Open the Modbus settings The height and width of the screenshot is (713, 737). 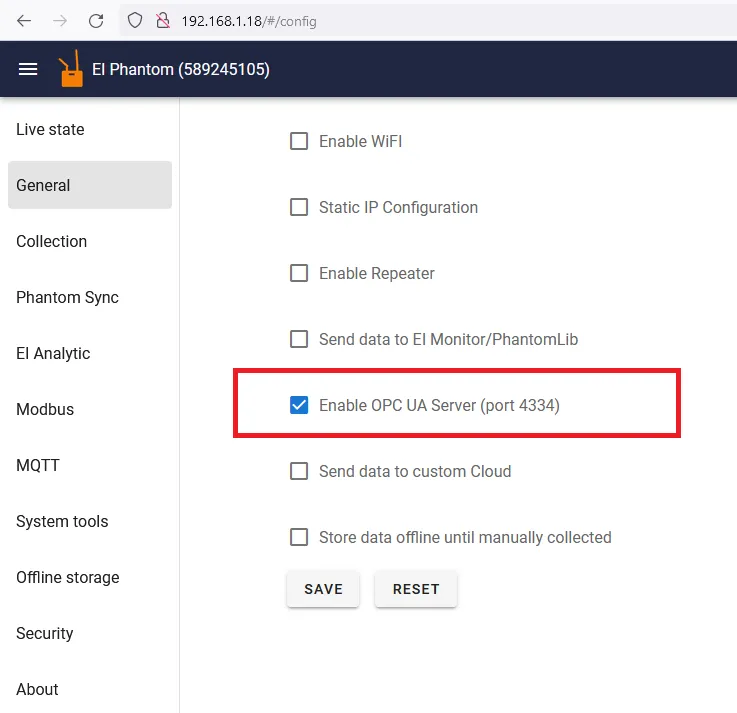[x=90, y=409]
